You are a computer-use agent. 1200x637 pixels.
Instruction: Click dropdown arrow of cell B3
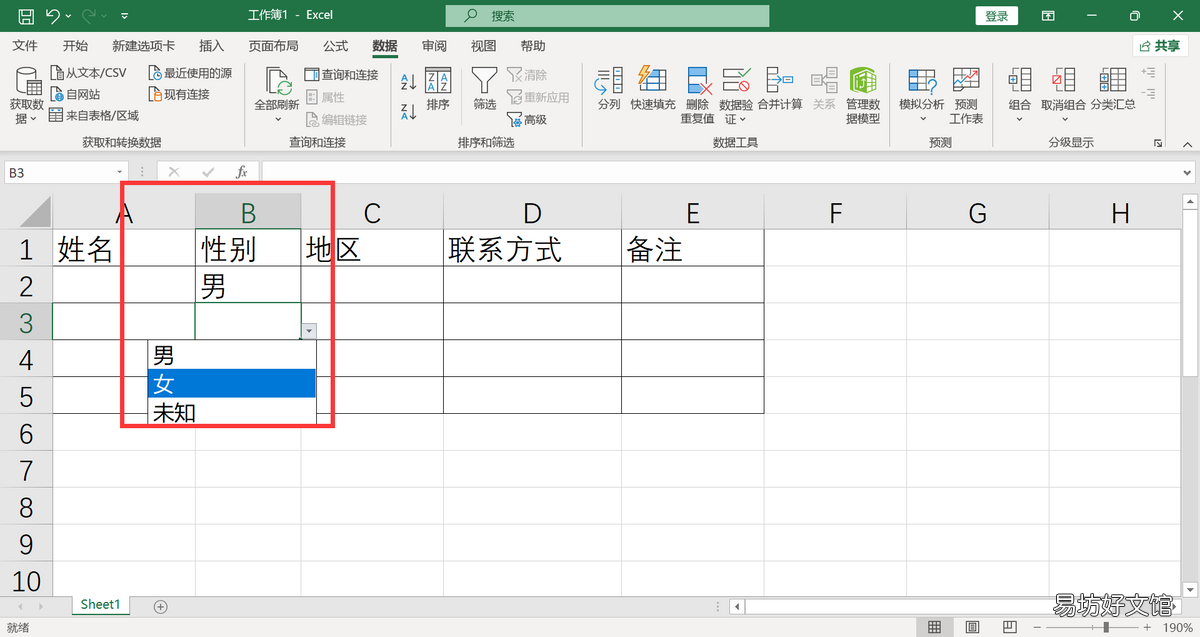click(310, 330)
